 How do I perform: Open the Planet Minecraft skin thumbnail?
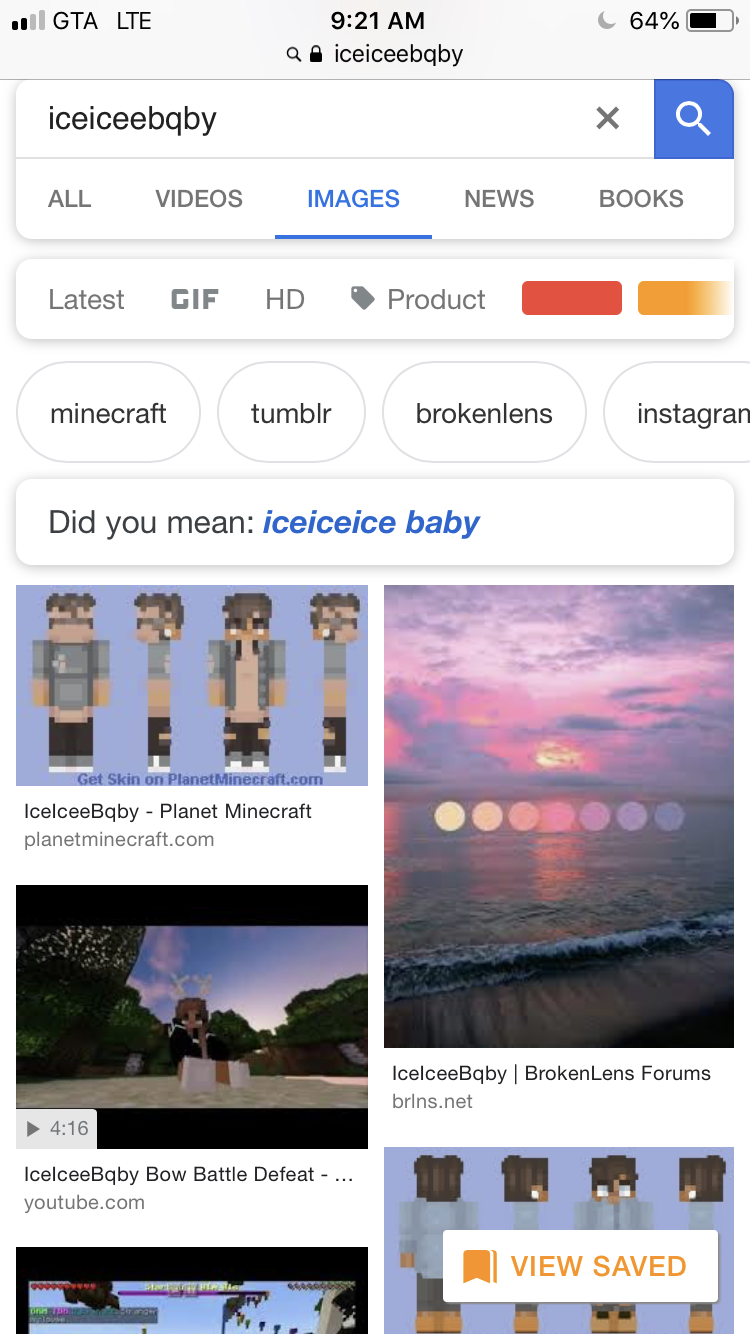[192, 685]
